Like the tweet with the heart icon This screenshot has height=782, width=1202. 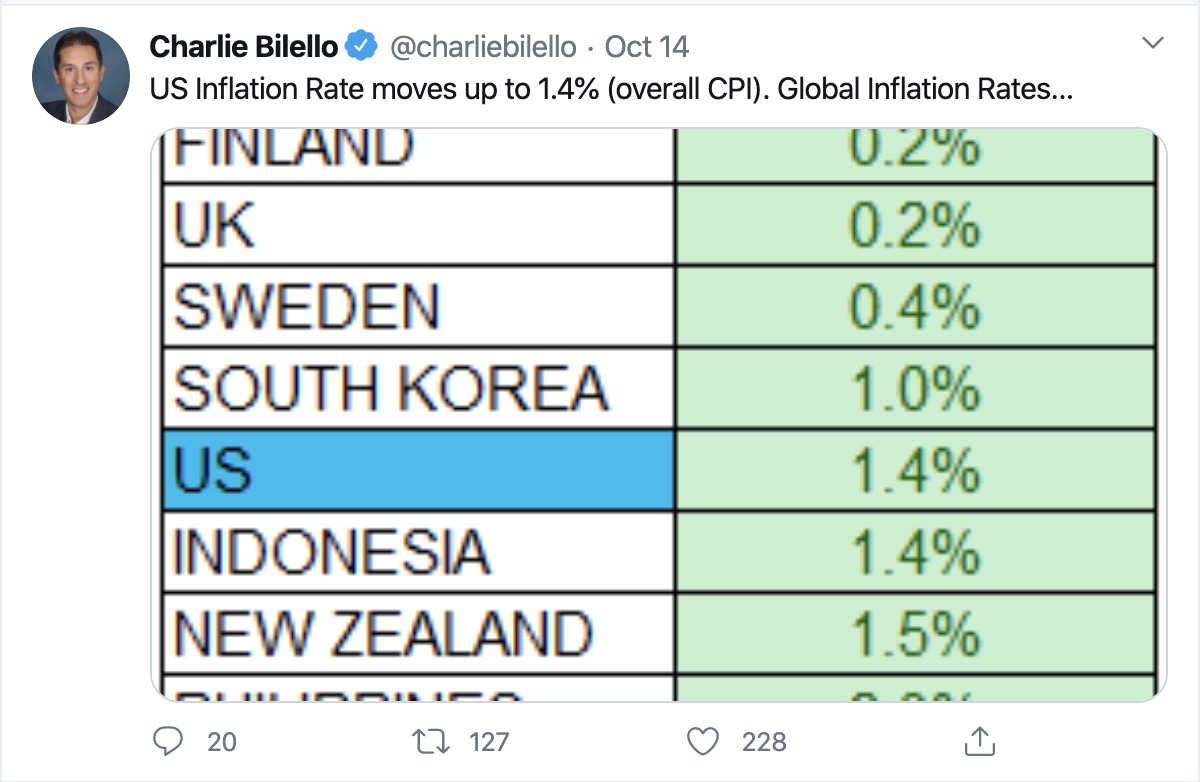(706, 742)
